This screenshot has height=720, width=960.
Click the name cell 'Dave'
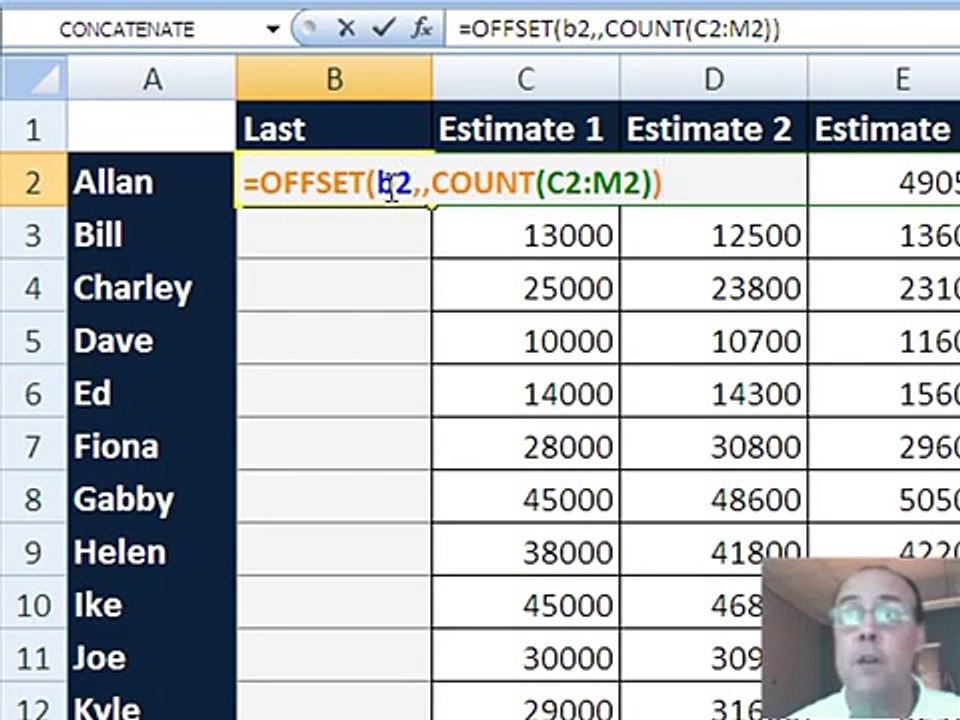[152, 340]
